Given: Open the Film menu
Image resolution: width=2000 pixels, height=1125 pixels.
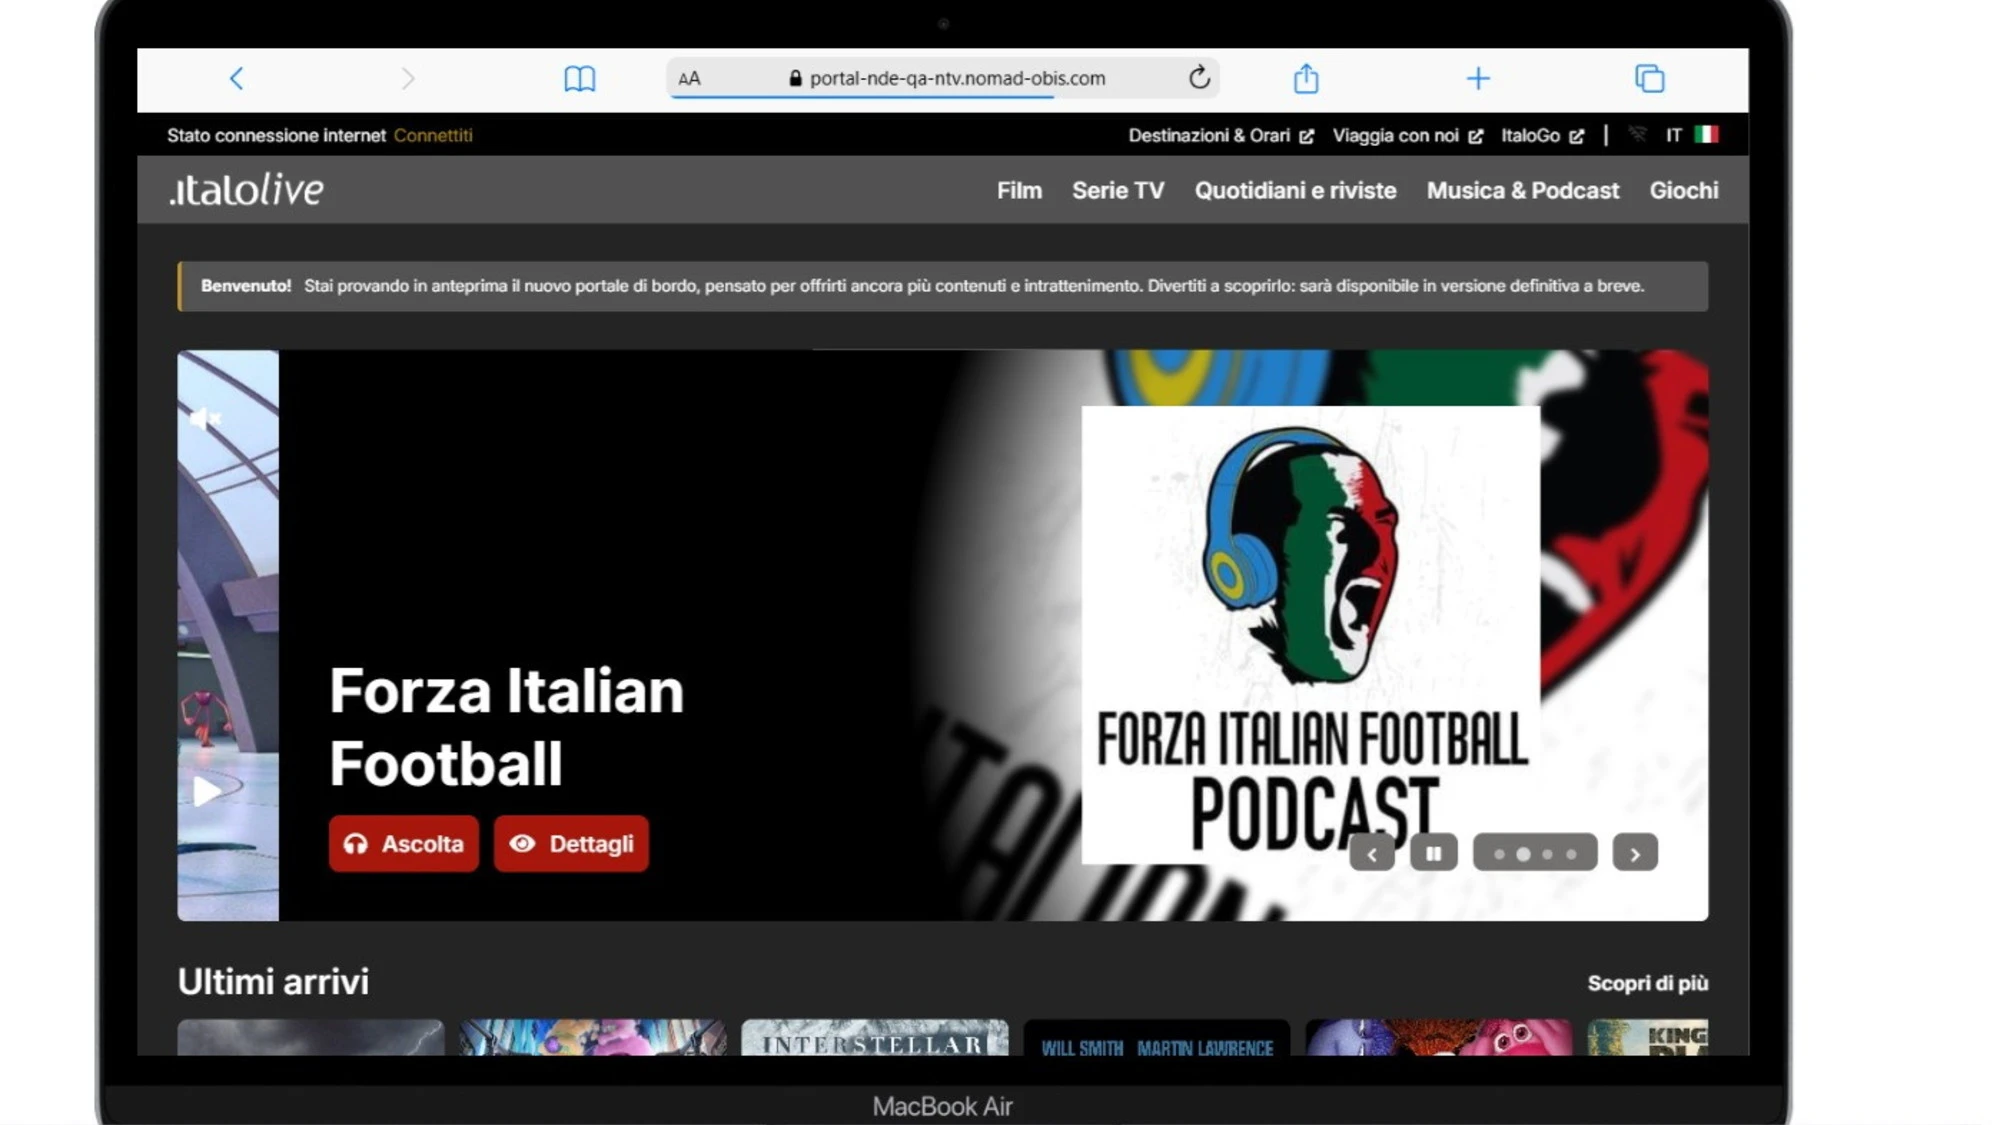Looking at the screenshot, I should tap(1019, 190).
